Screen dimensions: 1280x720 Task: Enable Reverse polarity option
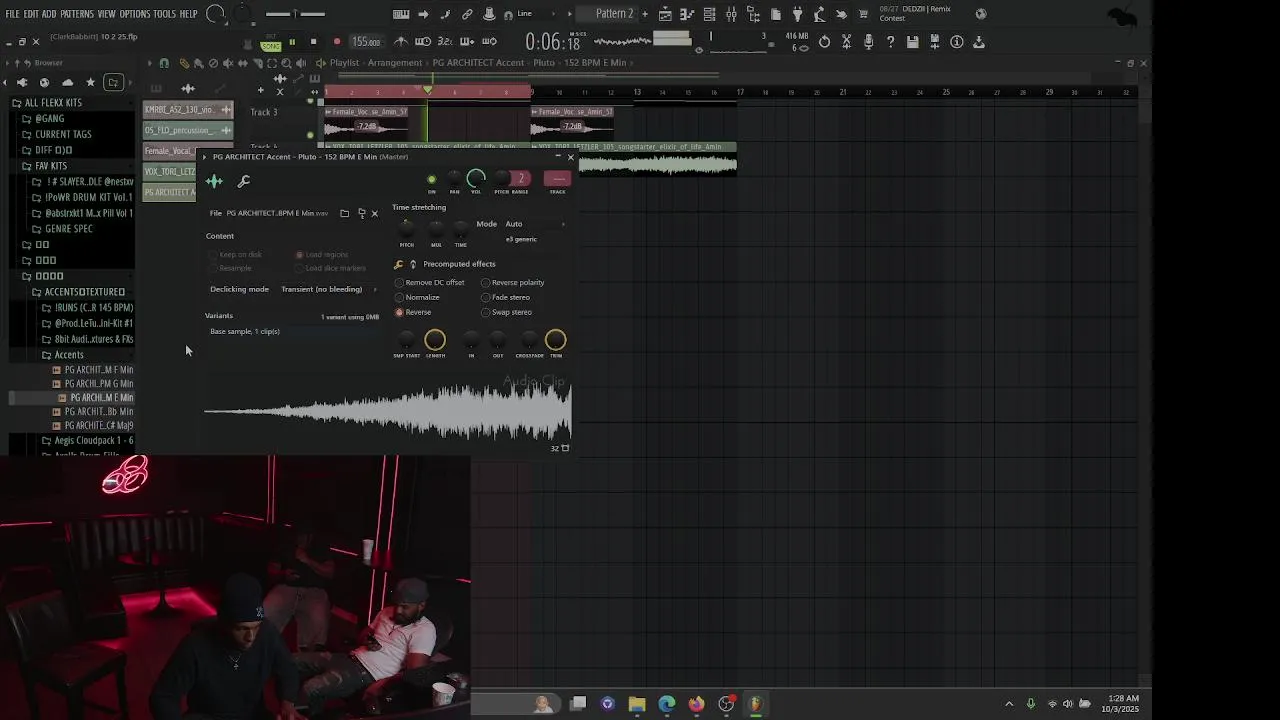[x=513, y=283]
